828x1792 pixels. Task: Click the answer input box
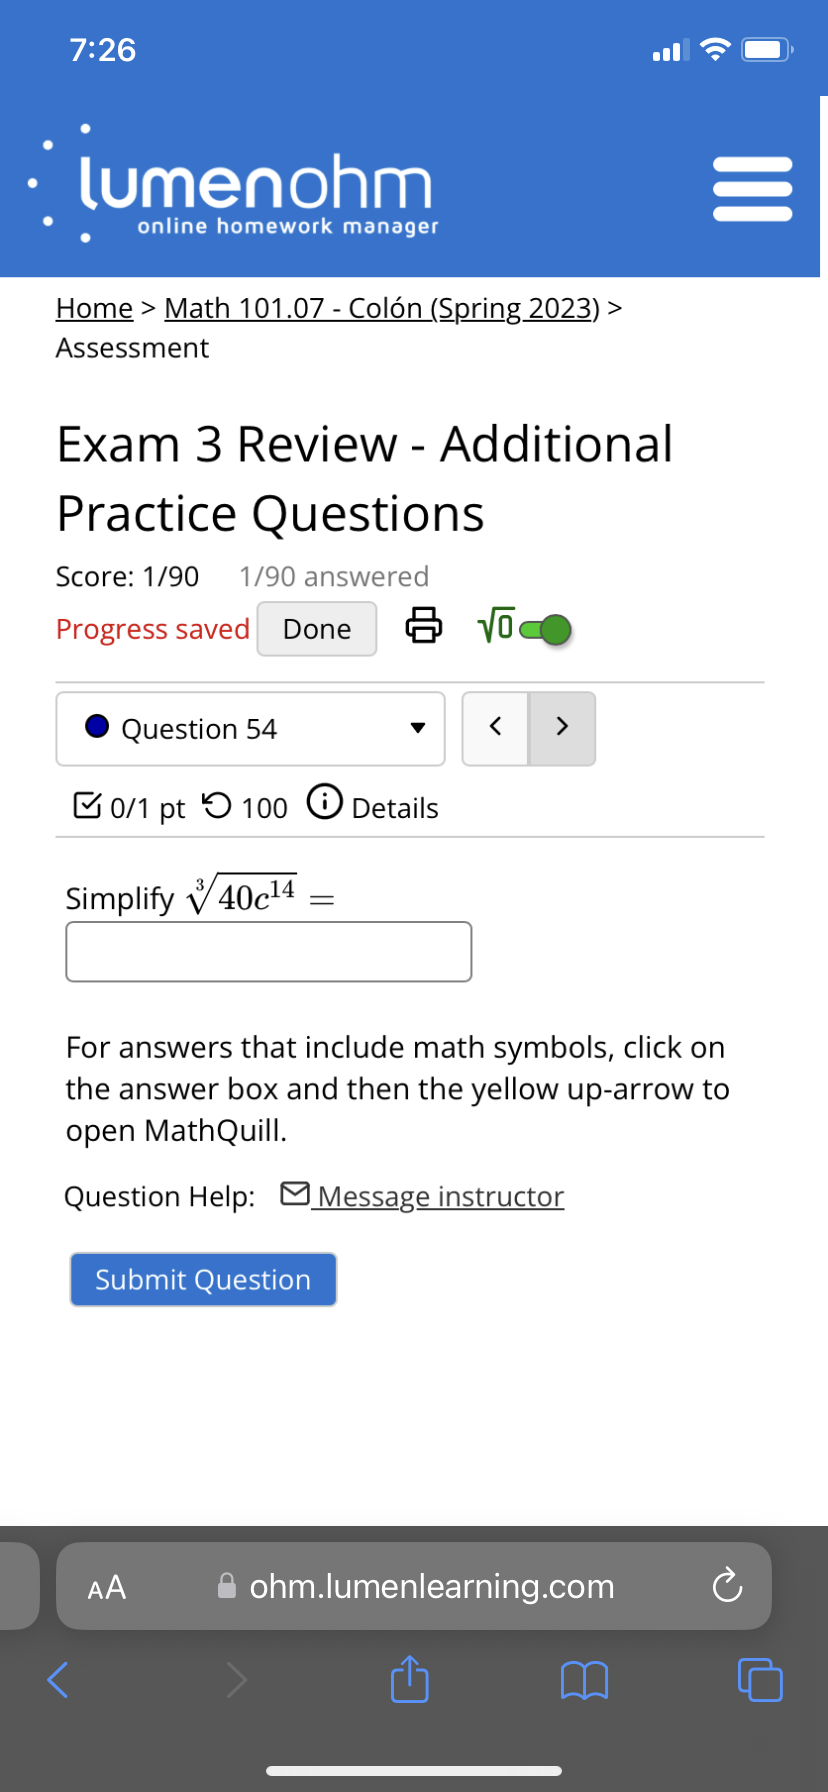[268, 950]
